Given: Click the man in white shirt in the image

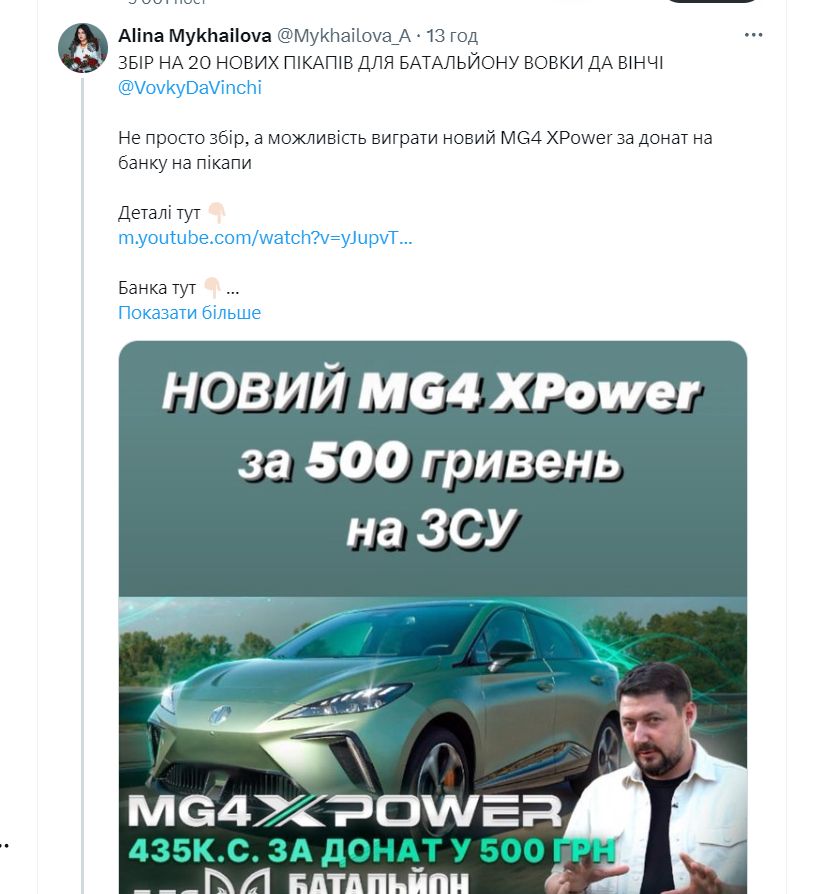Looking at the screenshot, I should click(x=661, y=781).
